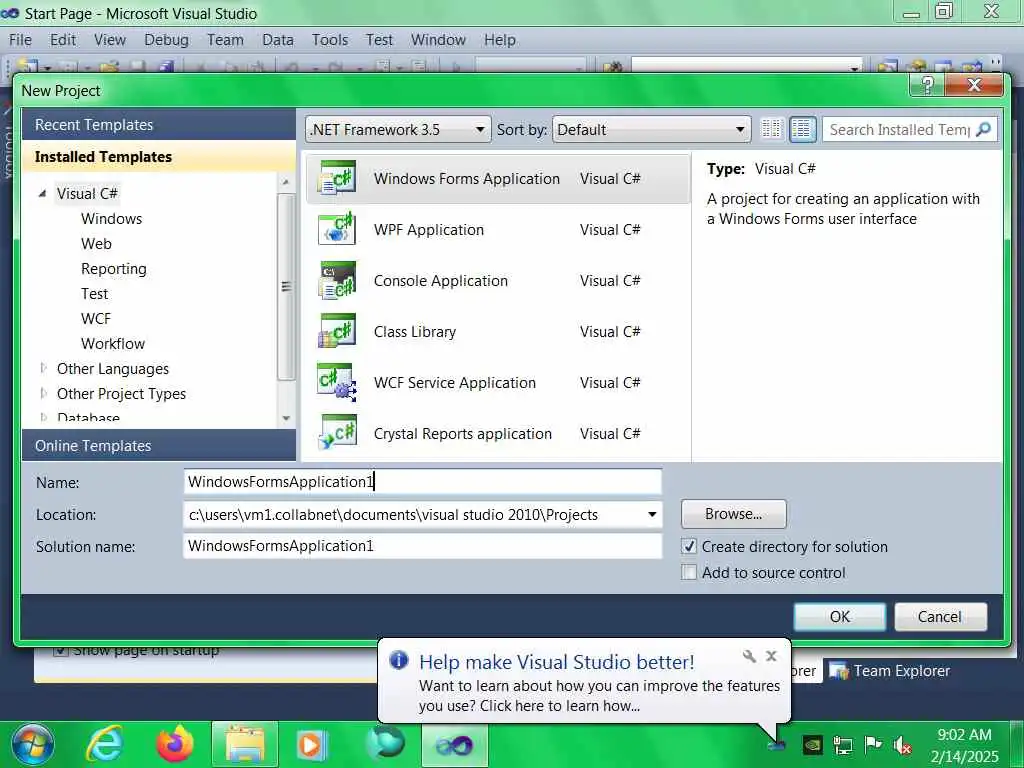Image resolution: width=1024 pixels, height=768 pixels.
Task: Open the Team menu
Action: 225,40
